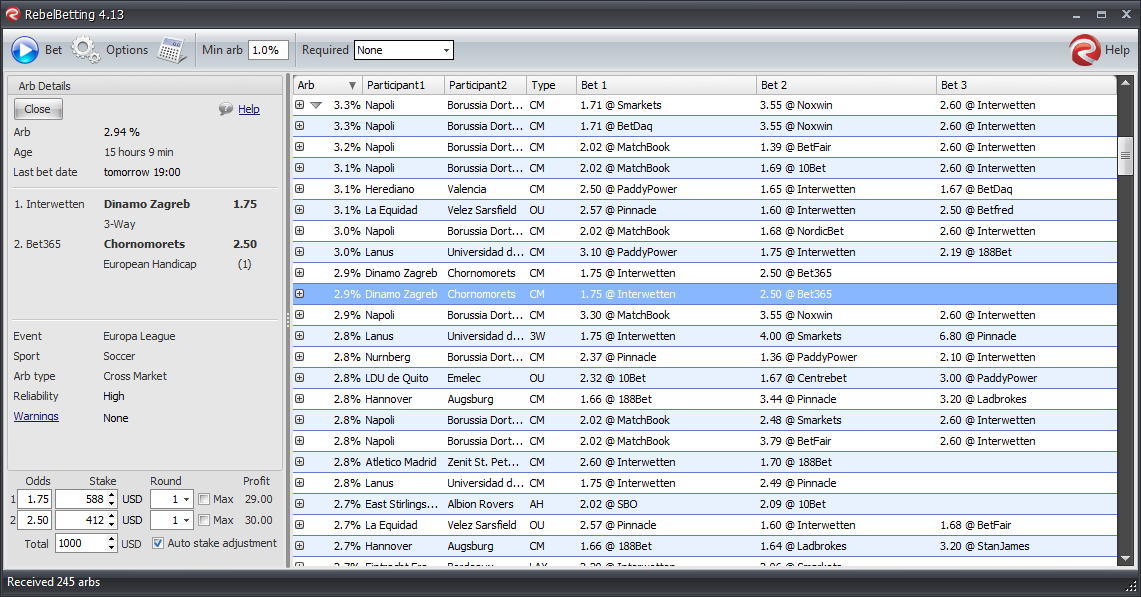Click '2.09 @ 10Bet' bet cell
1141x597 pixels.
[x=793, y=504]
